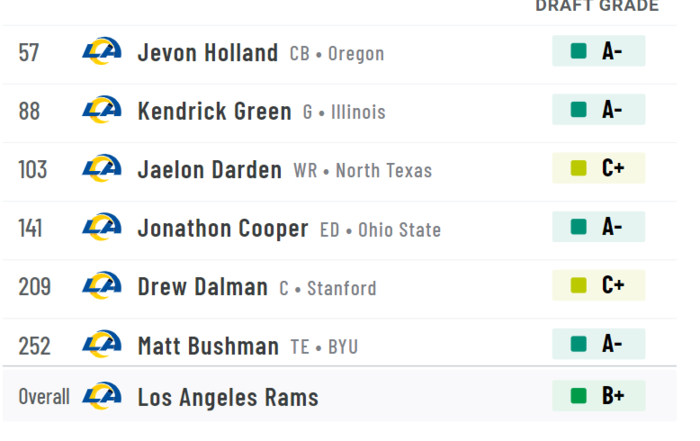Select Jaelon Darden's name

point(209,170)
